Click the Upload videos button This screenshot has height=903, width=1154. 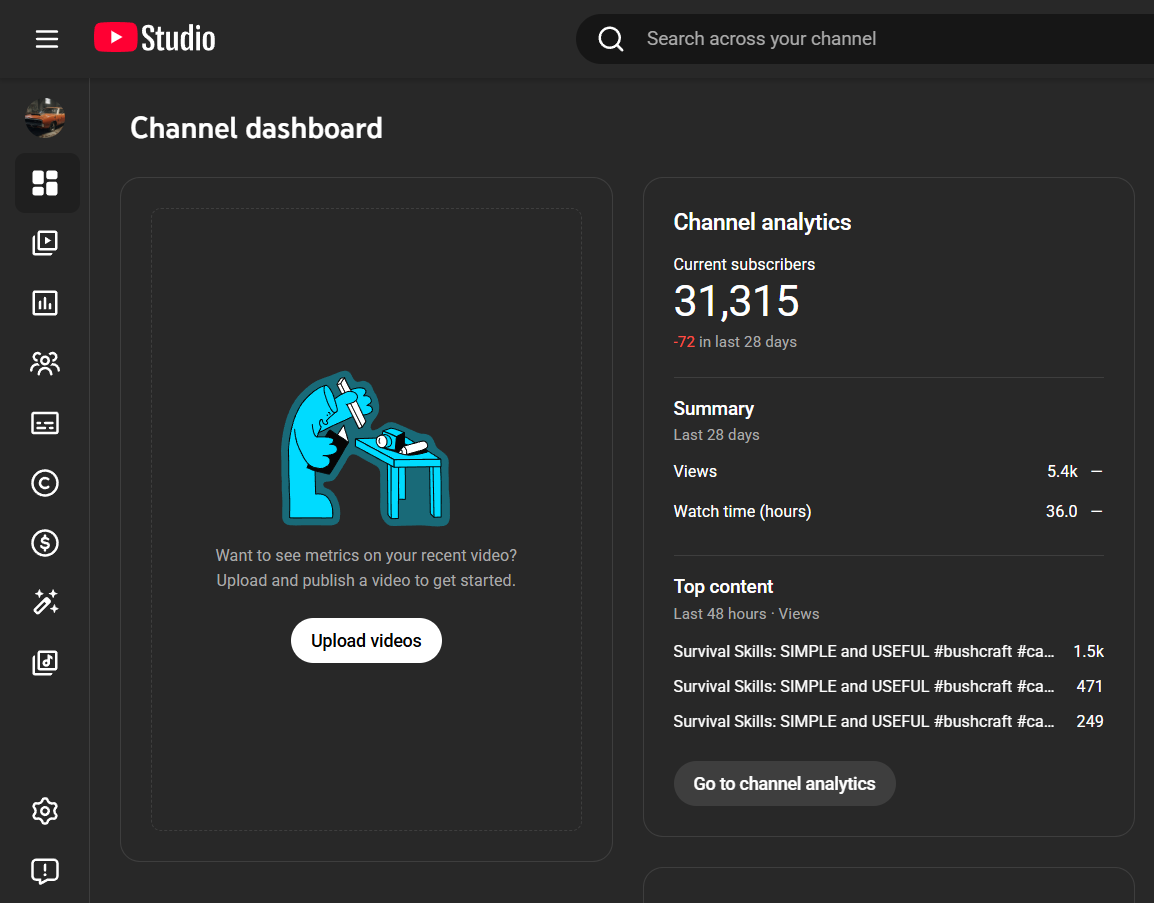366,641
